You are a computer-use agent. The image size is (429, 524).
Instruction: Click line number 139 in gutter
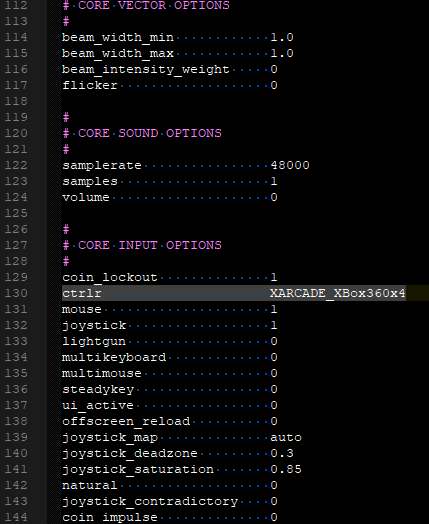point(16,437)
